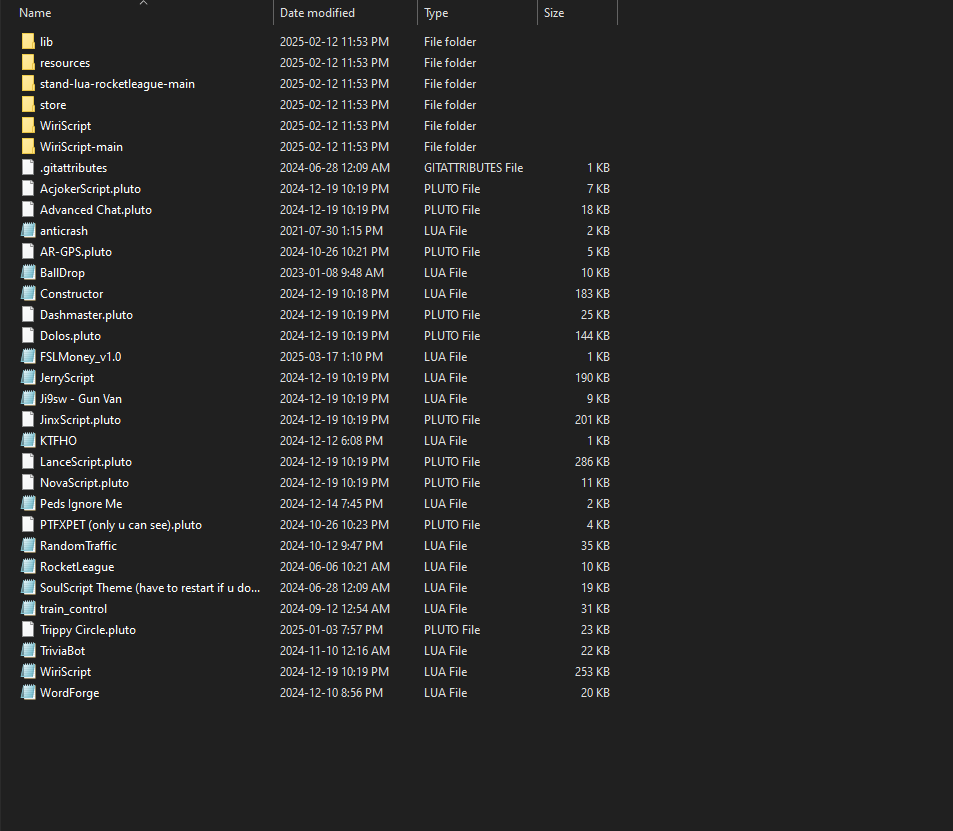Screen dimensions: 953x831
Task: Click the Constructor LUA file icon
Action: click(x=28, y=294)
